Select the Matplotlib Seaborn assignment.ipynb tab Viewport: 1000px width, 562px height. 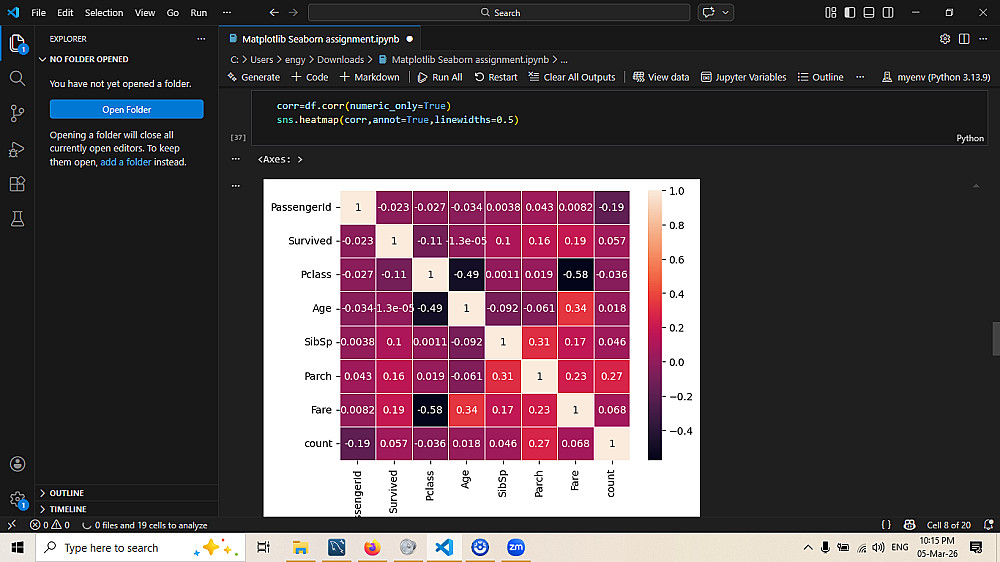320,39
